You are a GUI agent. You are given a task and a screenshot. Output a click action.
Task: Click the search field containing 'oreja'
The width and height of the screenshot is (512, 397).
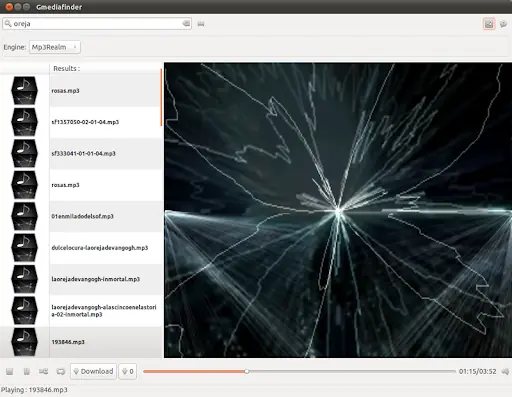97,24
